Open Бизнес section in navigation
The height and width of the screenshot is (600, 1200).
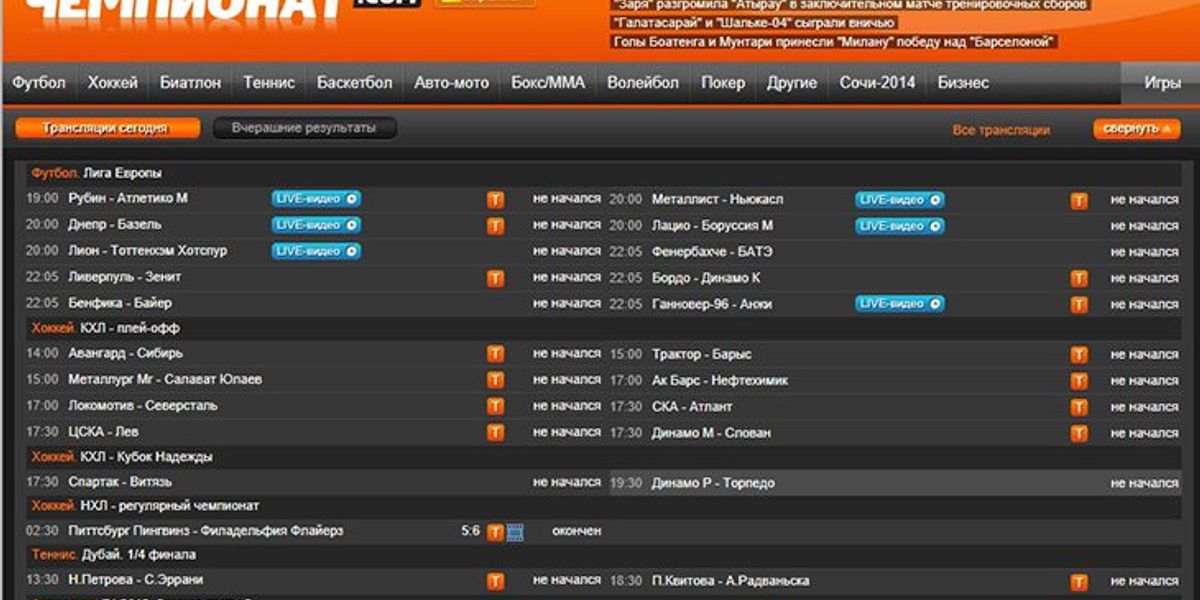[963, 83]
